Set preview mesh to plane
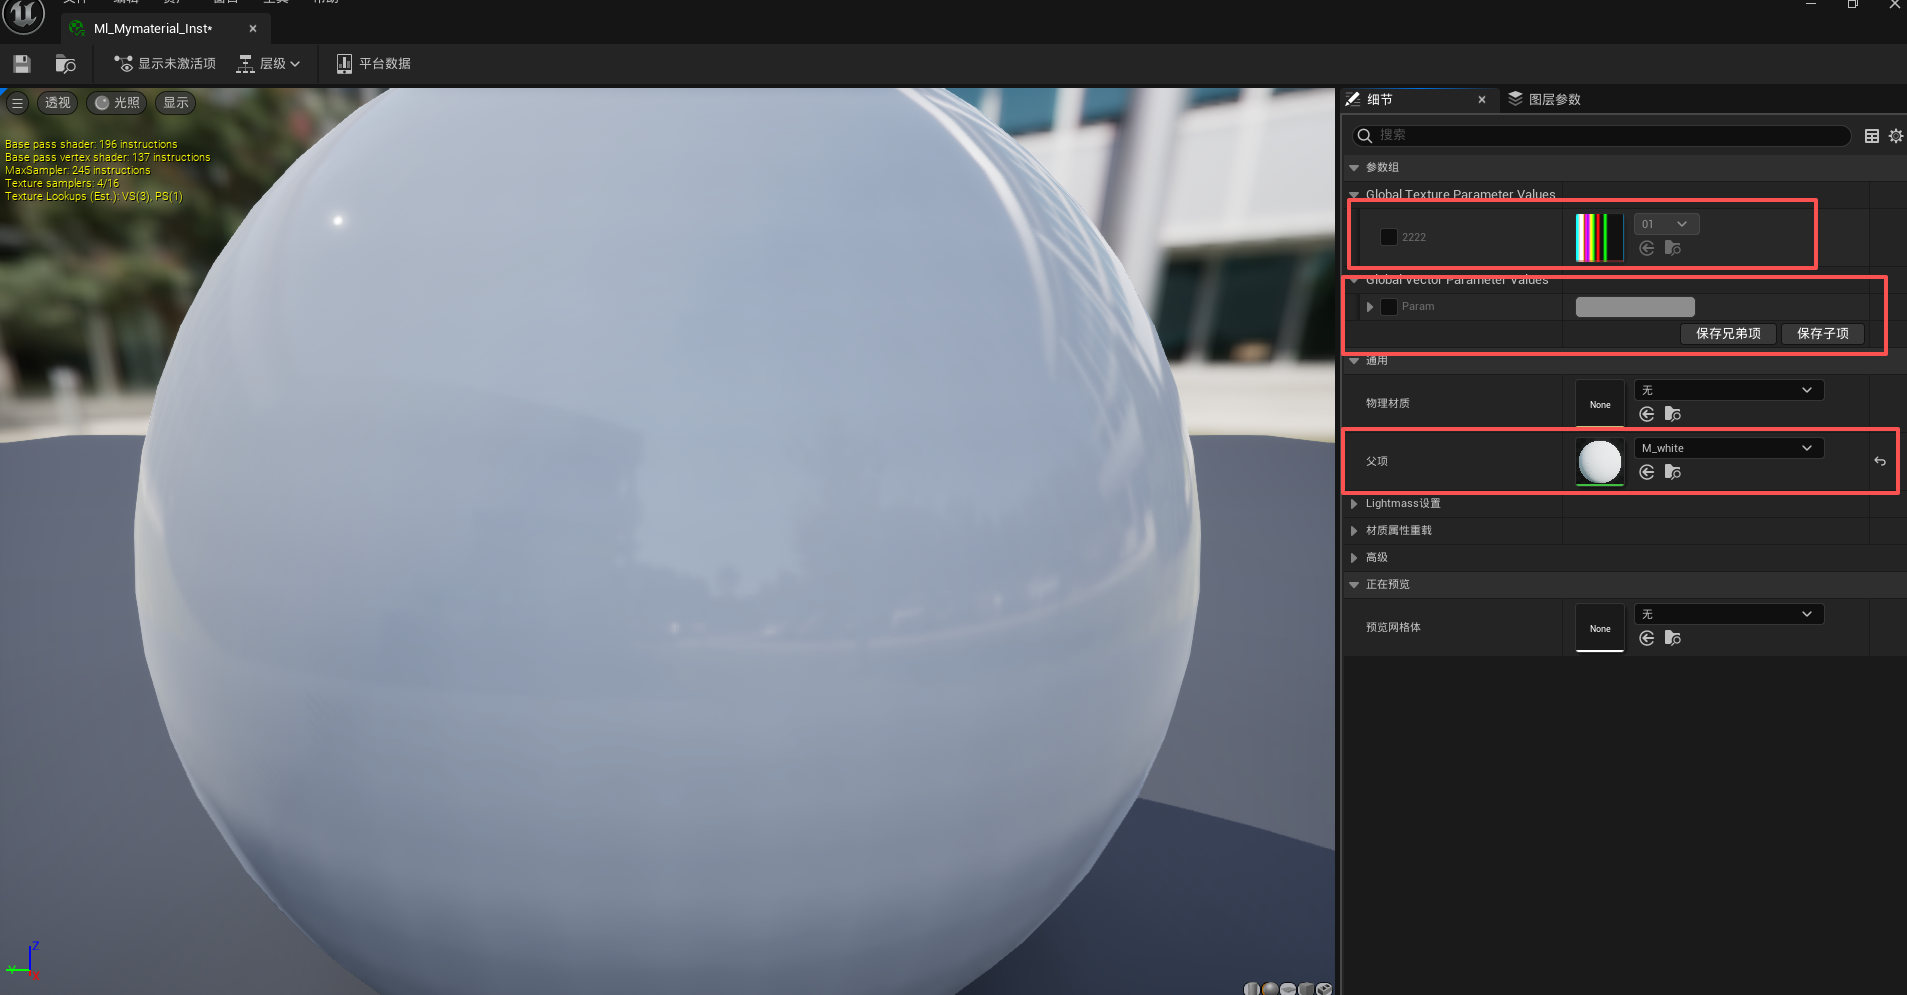 (1288, 988)
